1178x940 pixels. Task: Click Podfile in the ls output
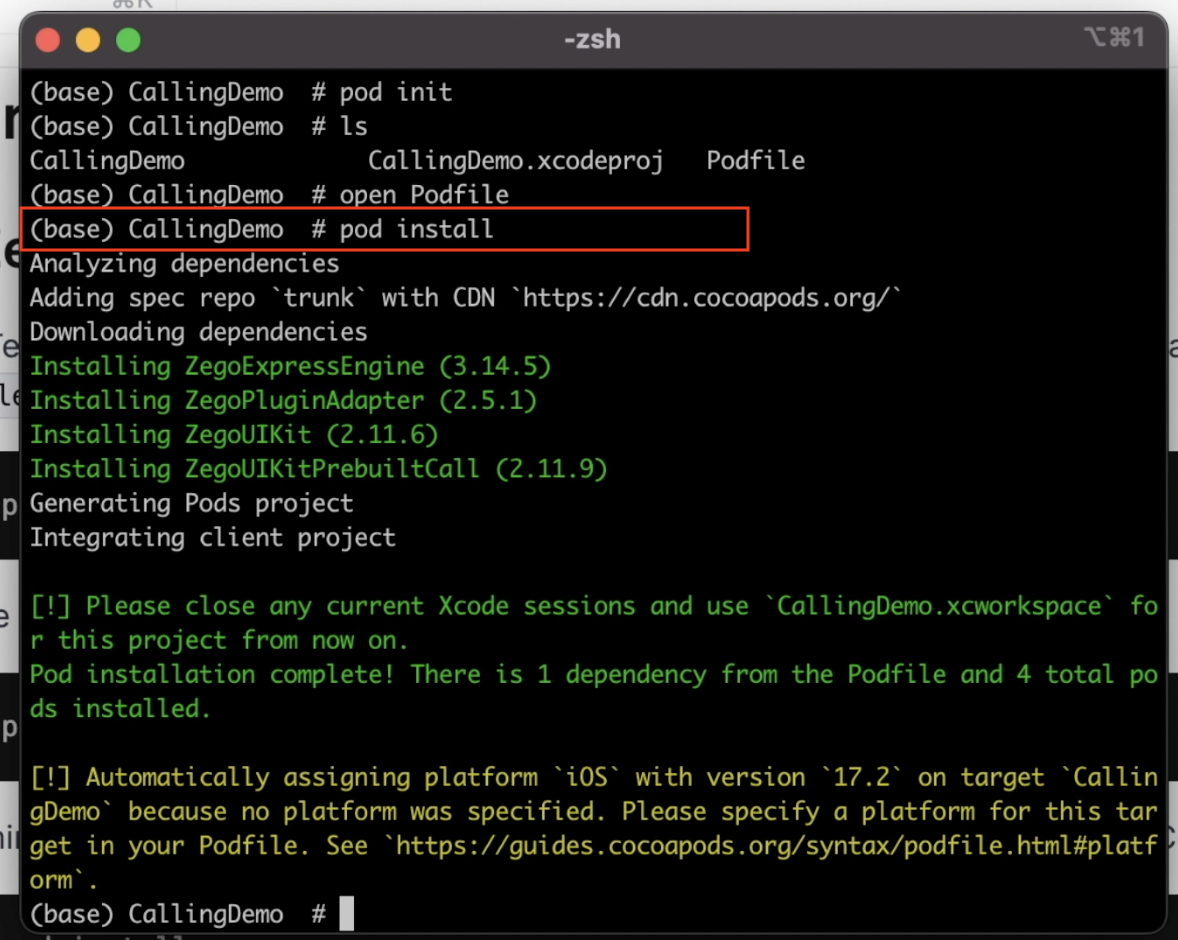(x=755, y=161)
